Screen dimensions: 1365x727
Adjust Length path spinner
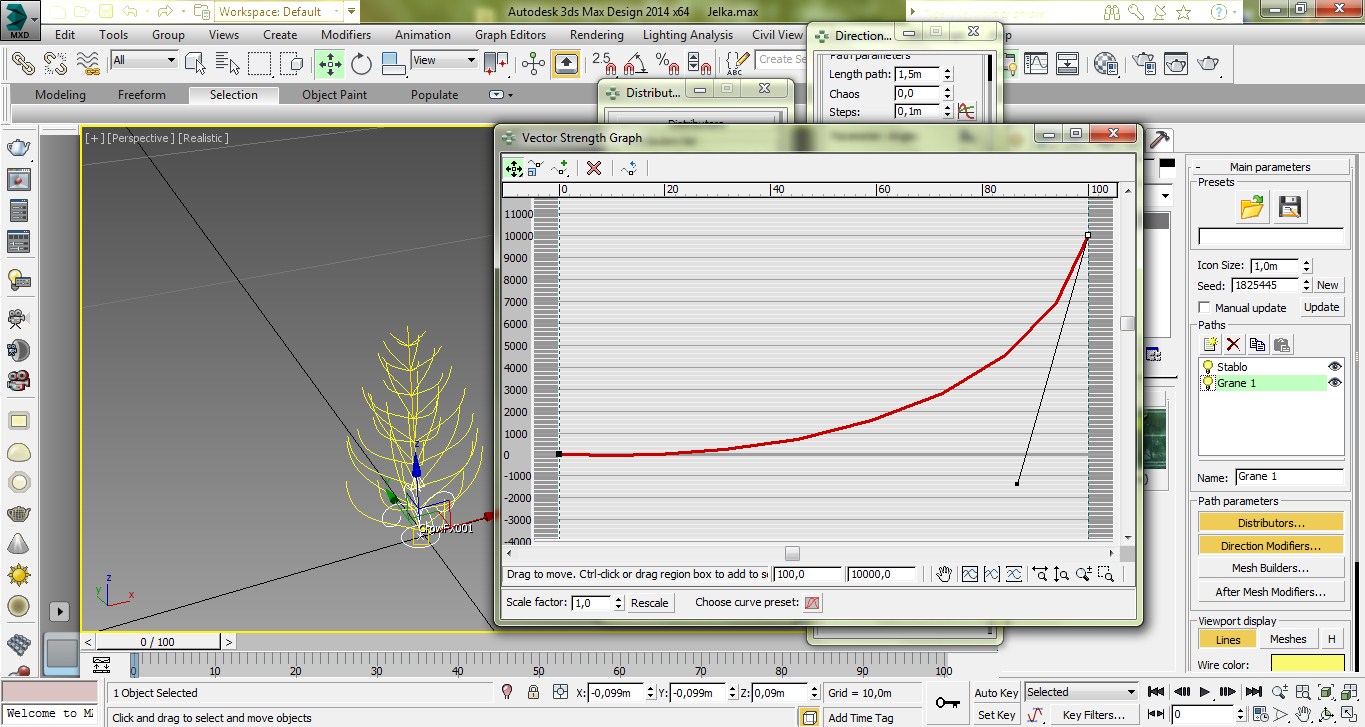click(948, 74)
